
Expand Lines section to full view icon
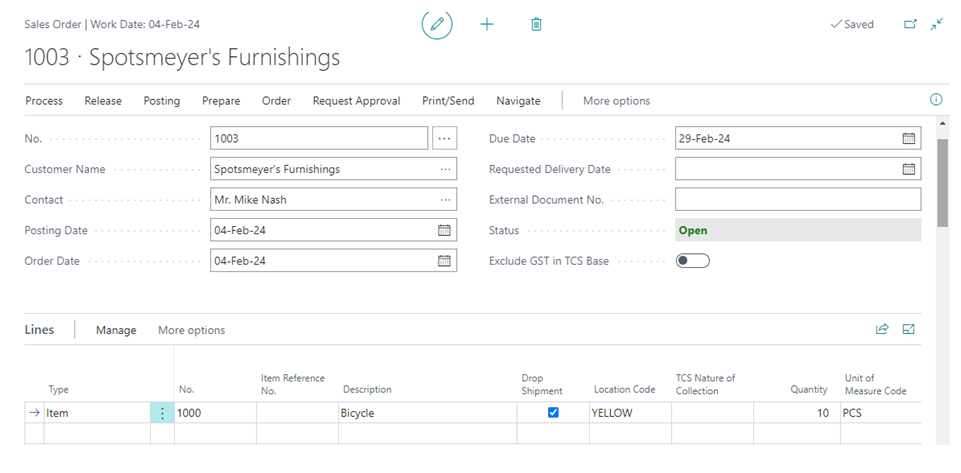(908, 330)
